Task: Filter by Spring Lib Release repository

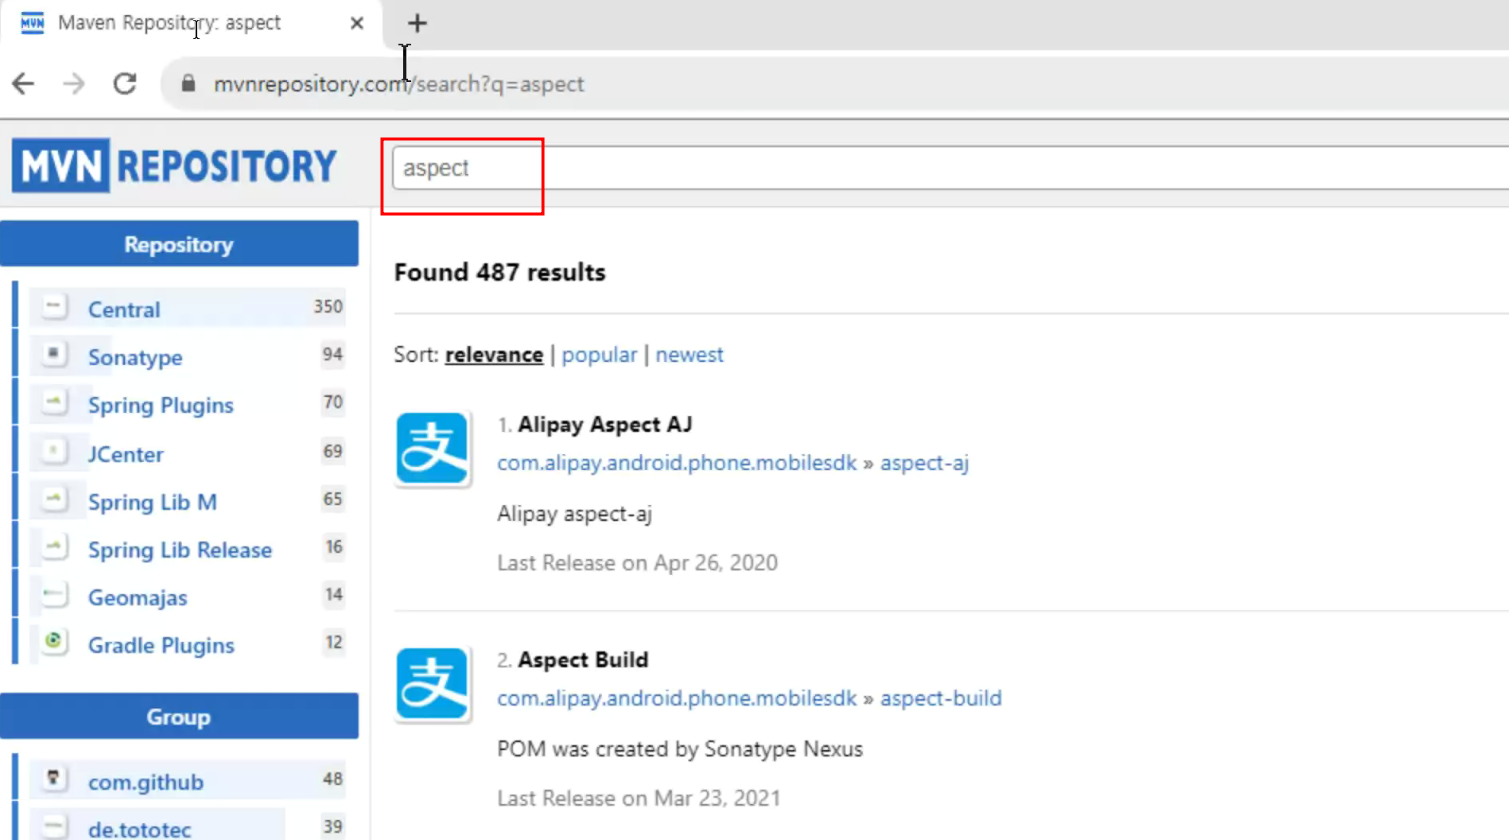Action: (x=180, y=550)
